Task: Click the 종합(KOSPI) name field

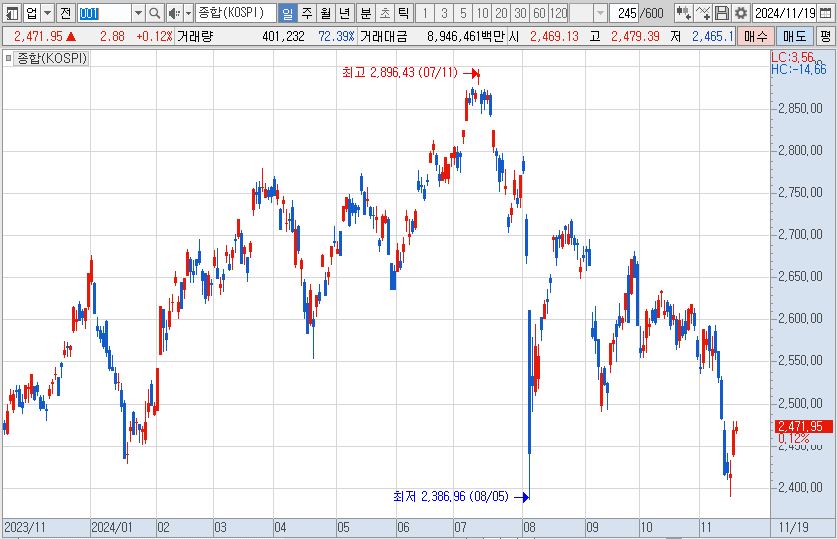Action: 235,13
